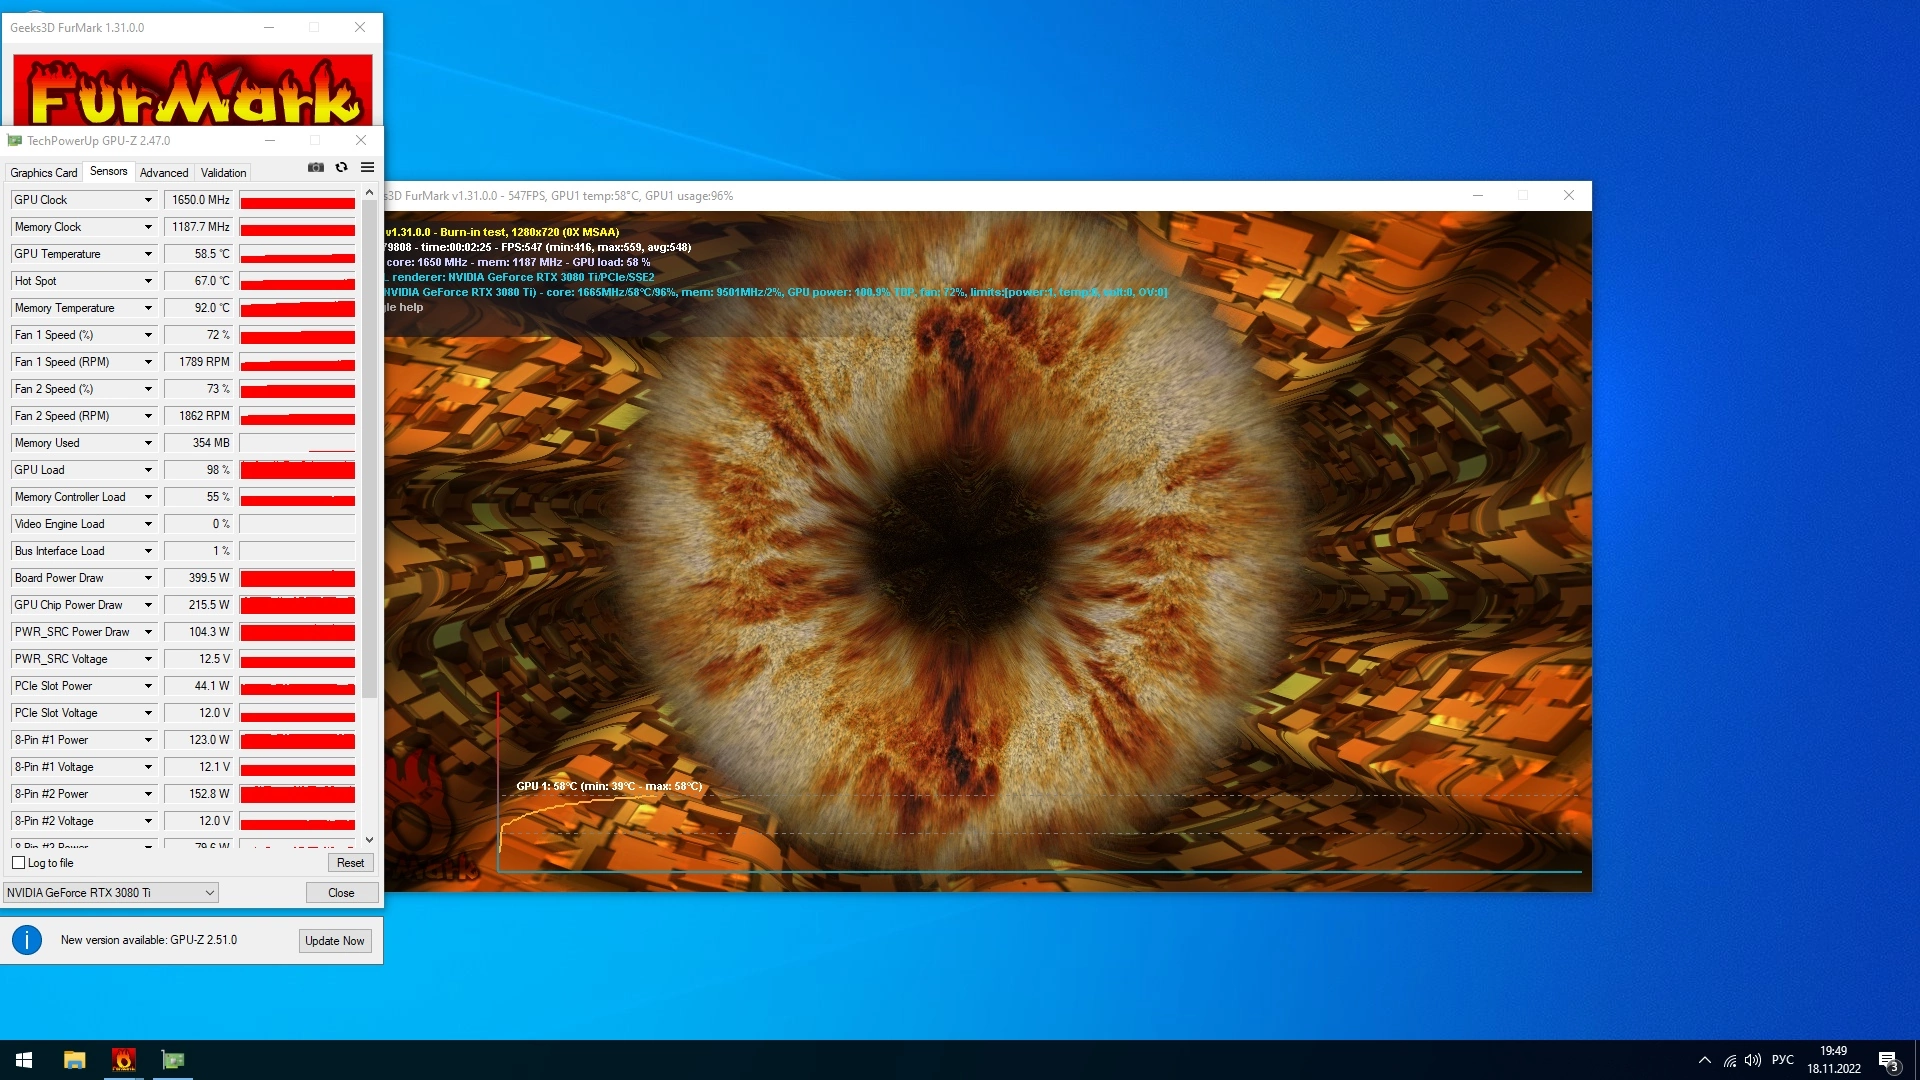Screen dimensions: 1920x1080
Task: Open volume icon in system tray
Action: pyautogui.click(x=1752, y=1060)
